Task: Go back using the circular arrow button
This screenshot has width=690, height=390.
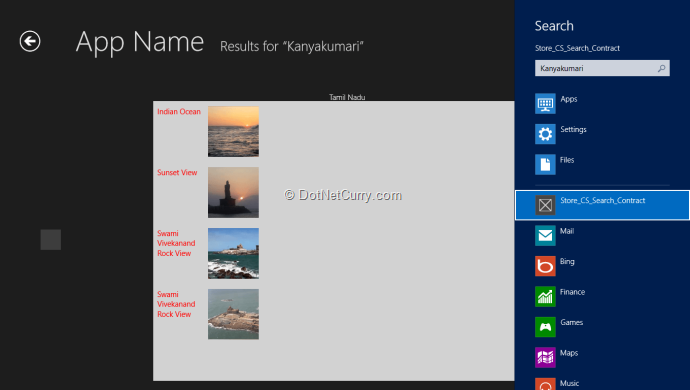Action: (x=30, y=41)
